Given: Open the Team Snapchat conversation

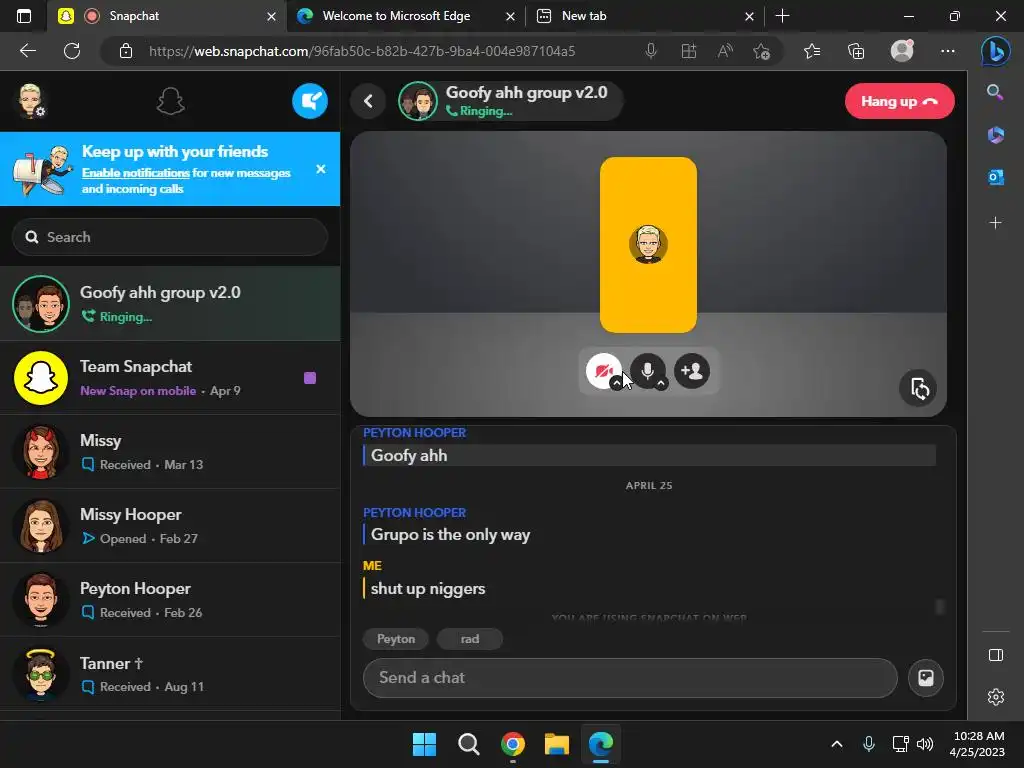Looking at the screenshot, I should 170,377.
